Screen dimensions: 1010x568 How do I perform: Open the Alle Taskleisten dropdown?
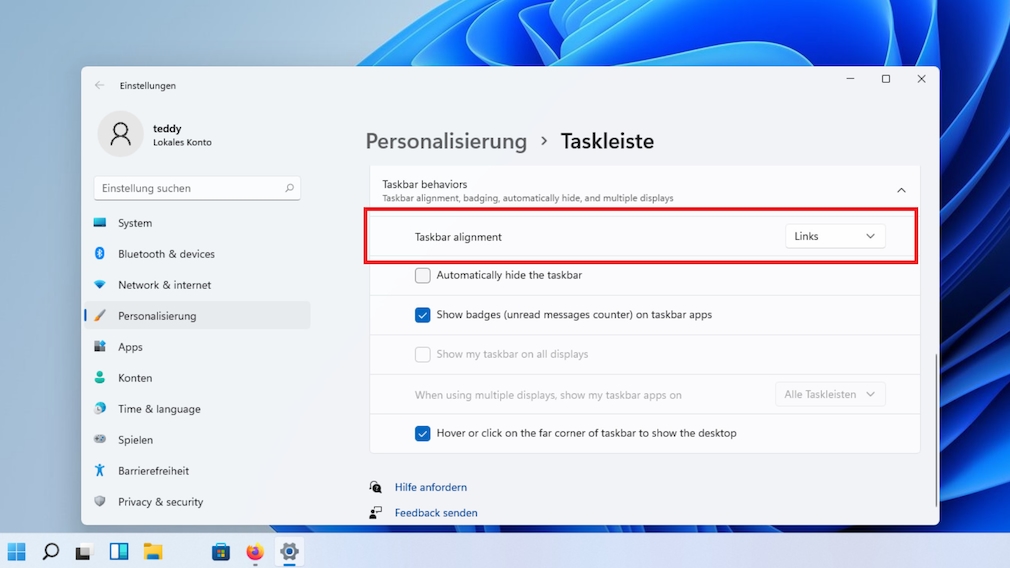tap(830, 394)
